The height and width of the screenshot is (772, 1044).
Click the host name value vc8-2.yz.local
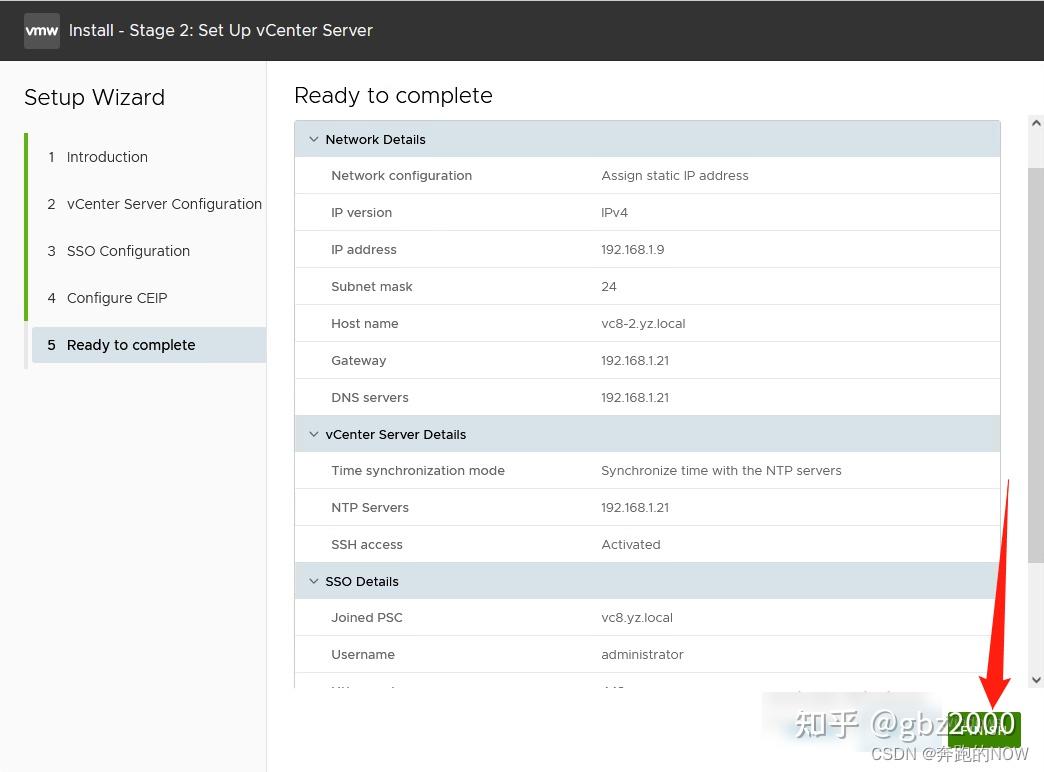tap(643, 324)
